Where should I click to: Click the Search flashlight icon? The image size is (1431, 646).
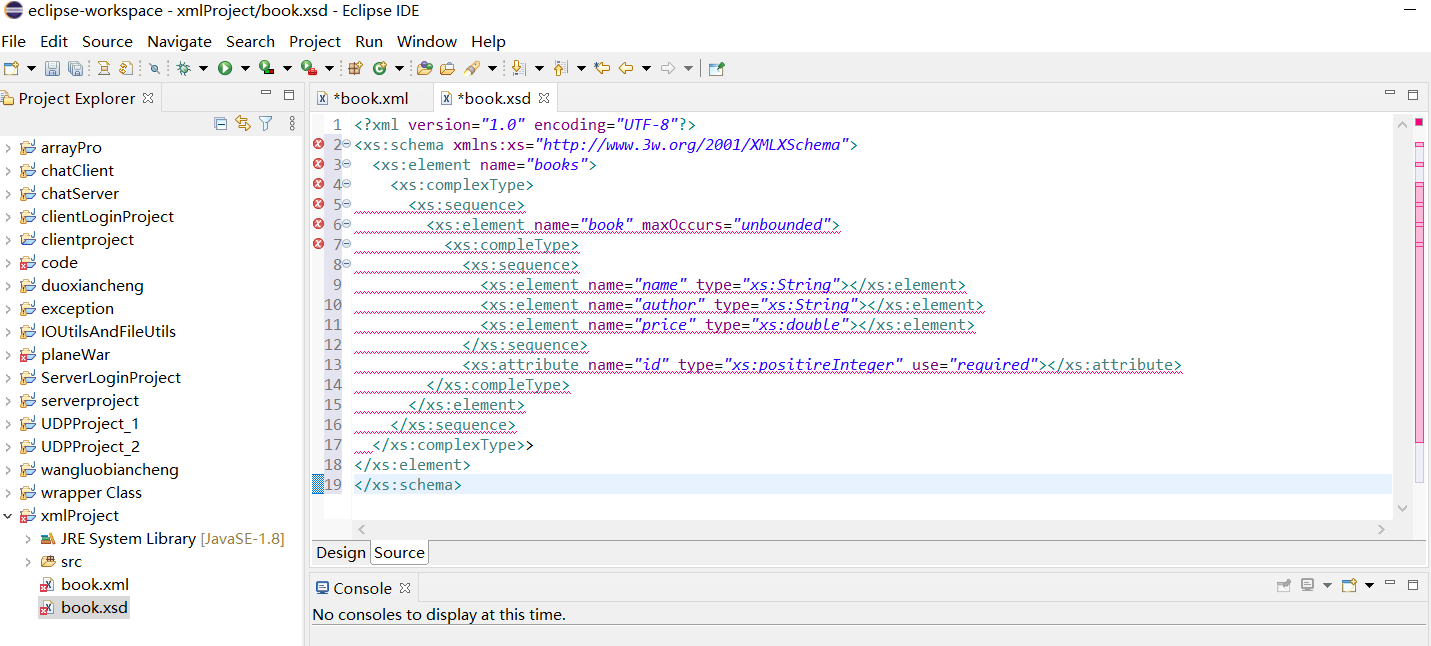tap(471, 68)
